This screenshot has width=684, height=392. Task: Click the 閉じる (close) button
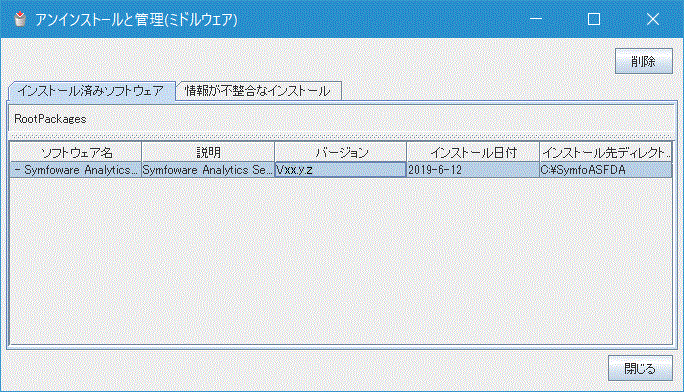[x=640, y=368]
